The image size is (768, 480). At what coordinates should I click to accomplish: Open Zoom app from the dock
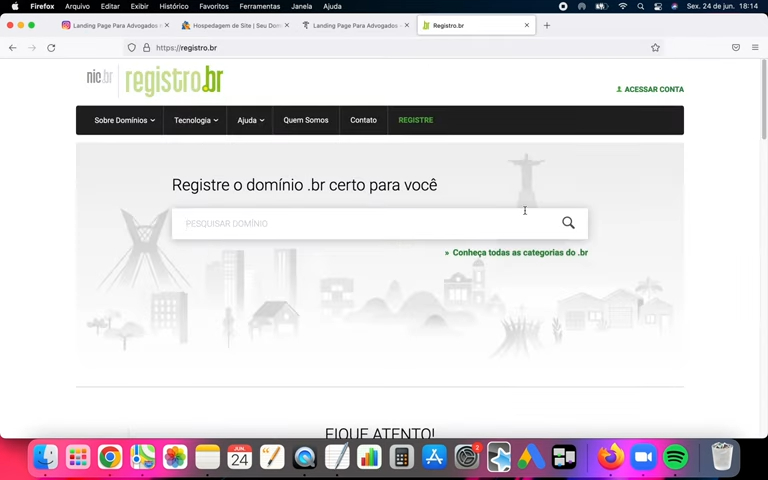(643, 457)
